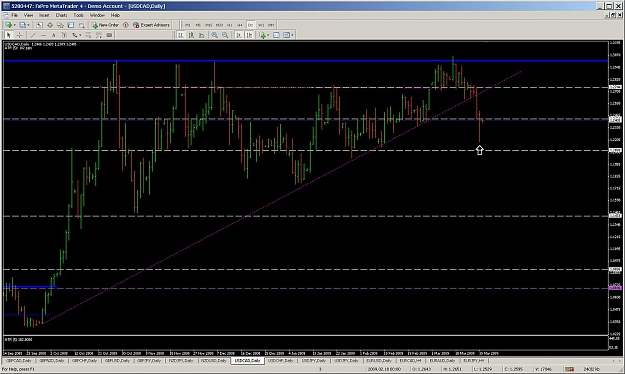625x374 pixels.
Task: Expand the Profiles dropdown arrow
Action: pyautogui.click(x=28, y=25)
